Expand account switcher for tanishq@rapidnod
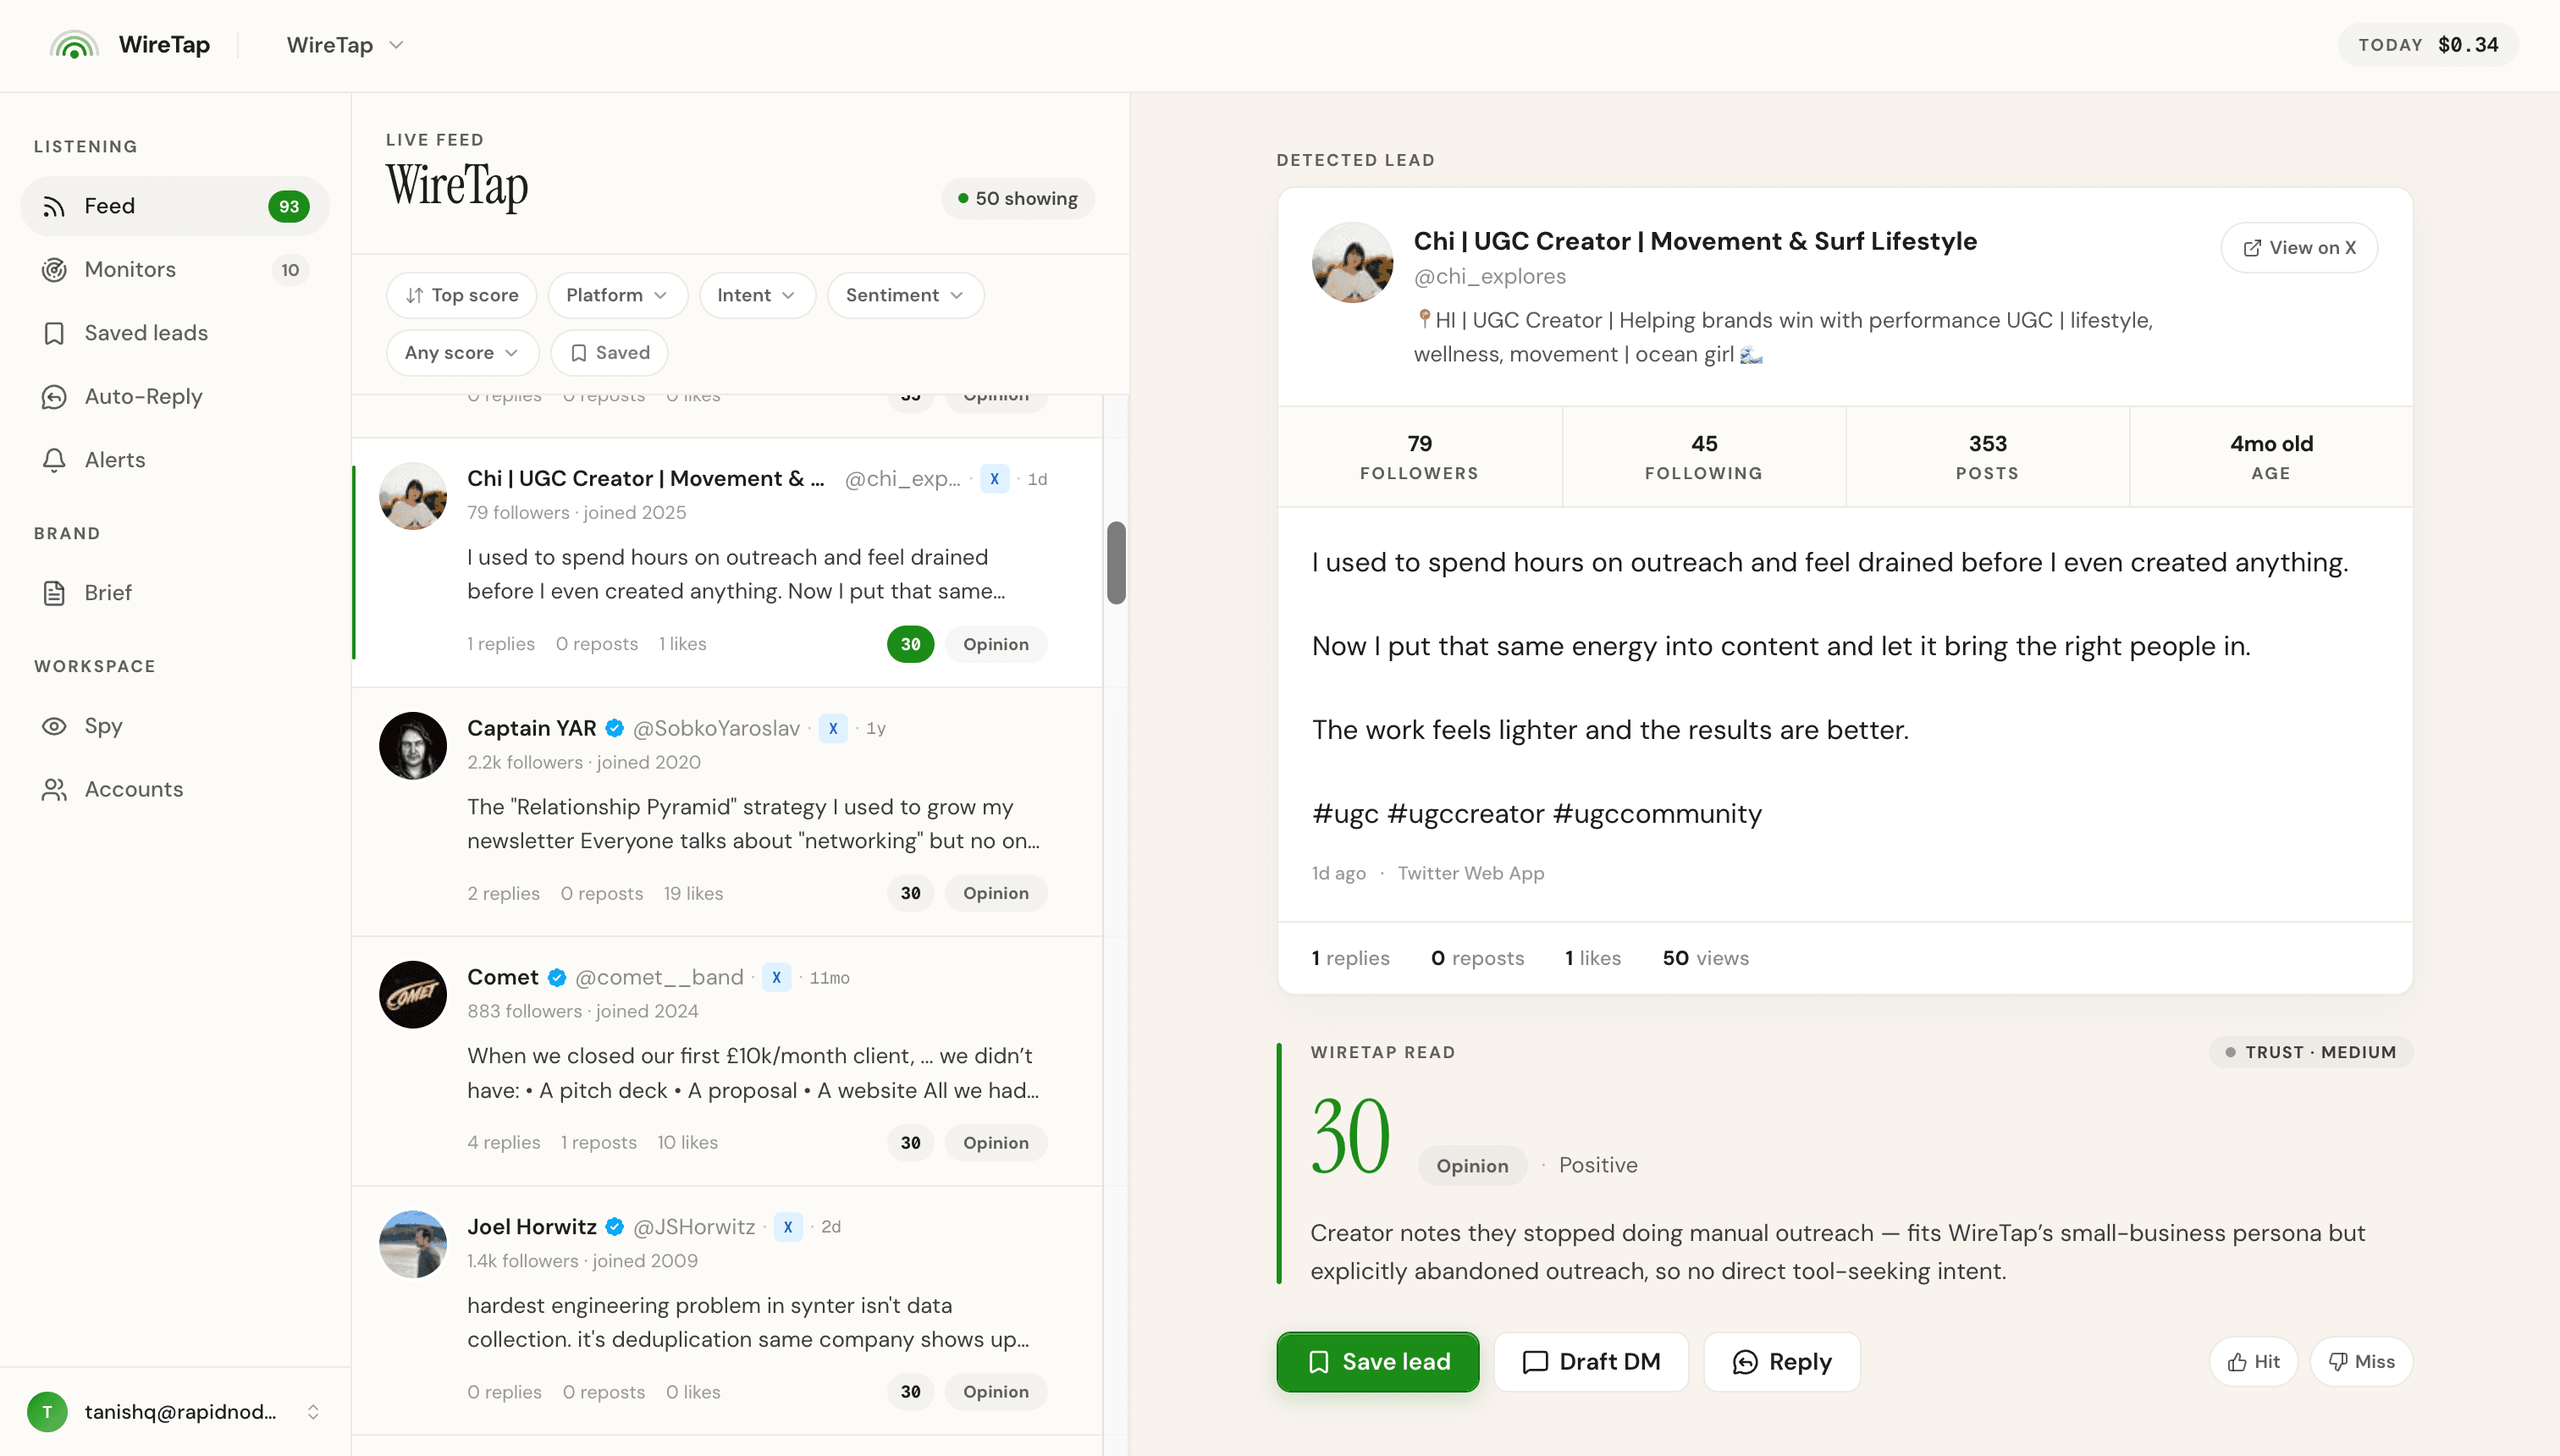 (x=313, y=1412)
